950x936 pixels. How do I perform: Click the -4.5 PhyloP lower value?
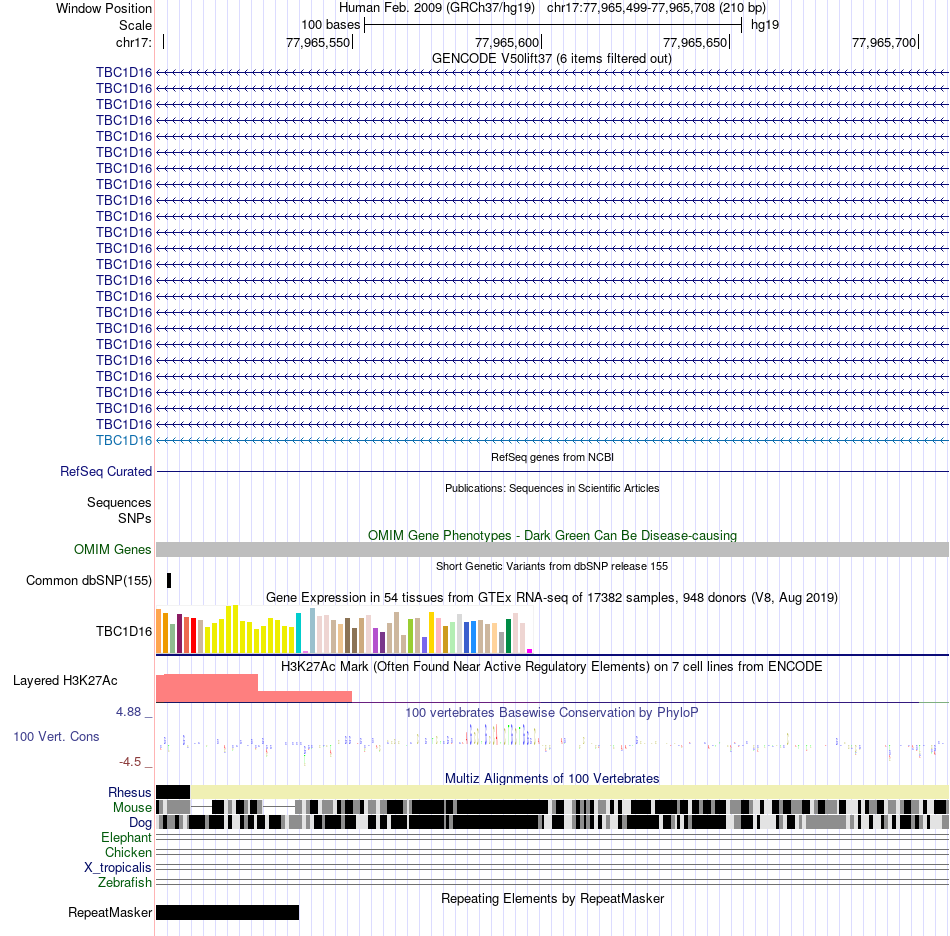(x=130, y=762)
